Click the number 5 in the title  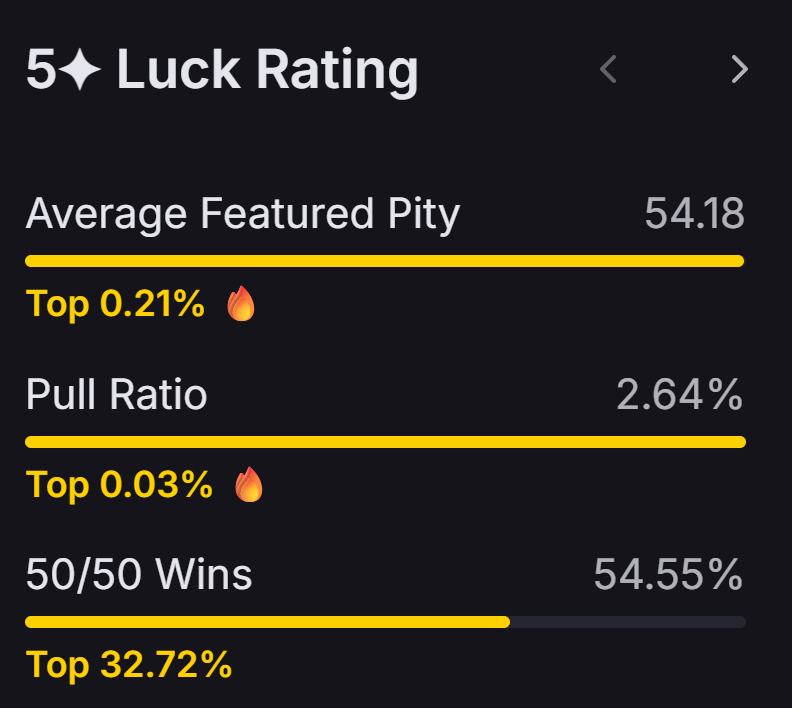[x=41, y=70]
